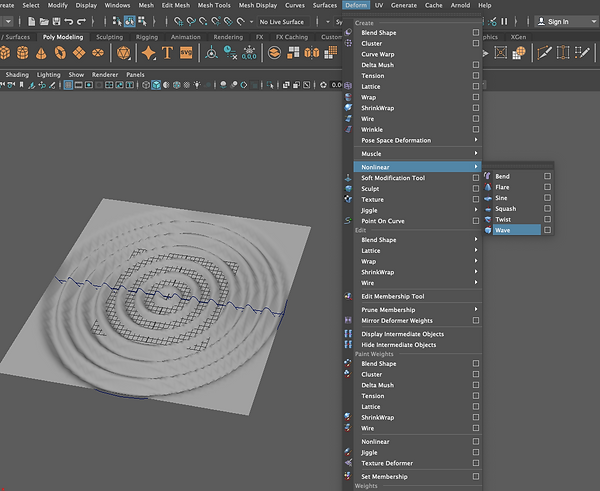This screenshot has width=600, height=491.
Task: Open option box for Wrinkle deformer
Action: pos(476,129)
